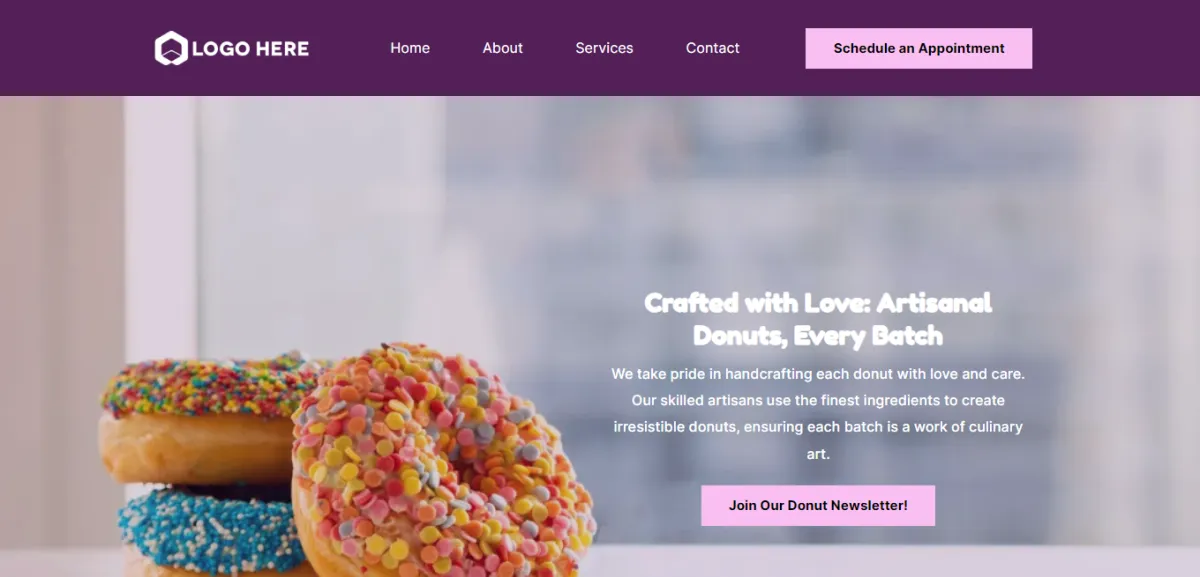Click the word 'art.' ending the paragraph
1200x577 pixels.
(x=818, y=454)
